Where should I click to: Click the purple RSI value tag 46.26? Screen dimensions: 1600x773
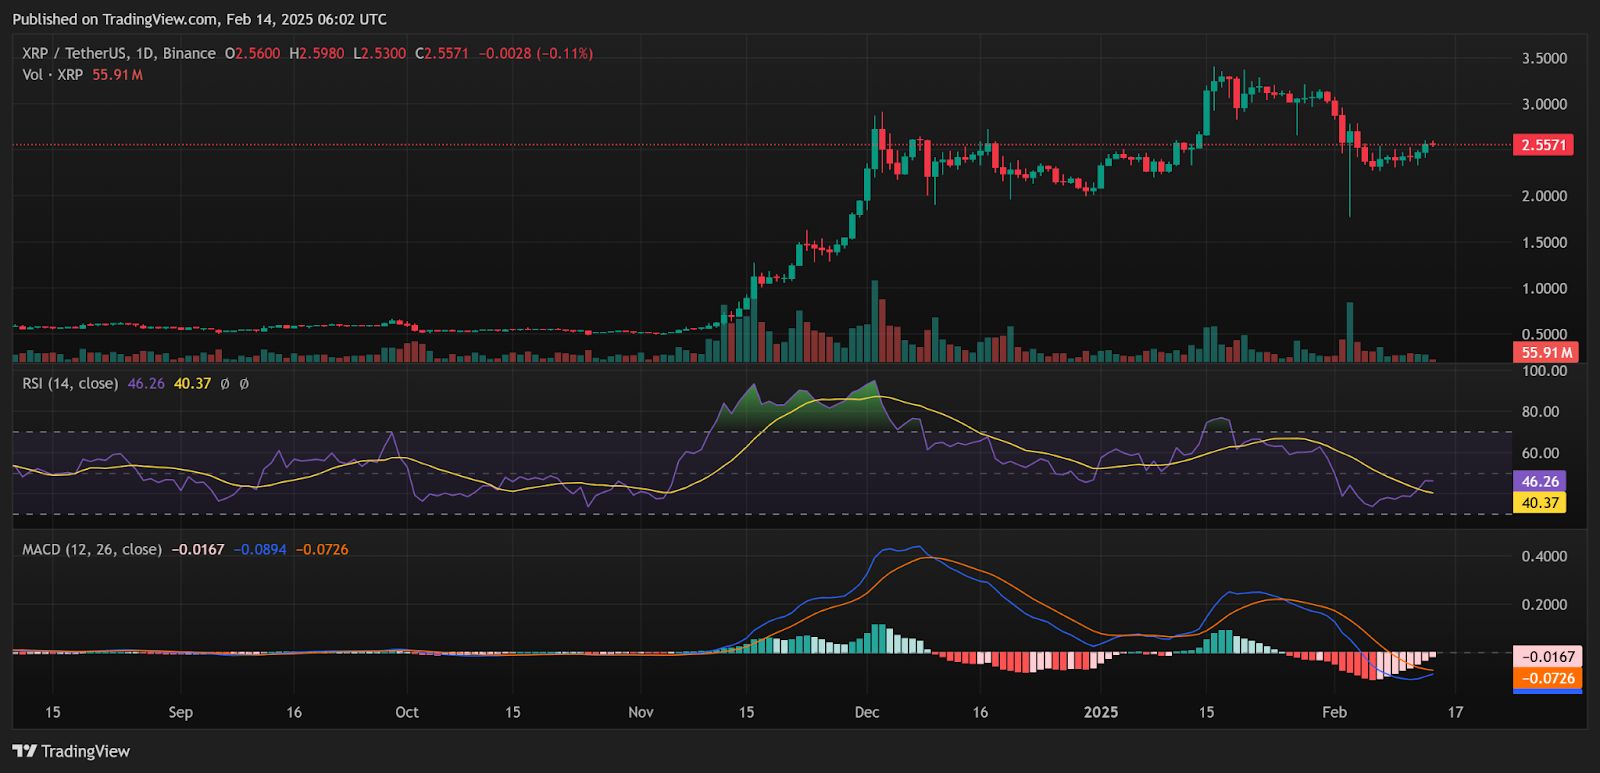pos(1540,481)
